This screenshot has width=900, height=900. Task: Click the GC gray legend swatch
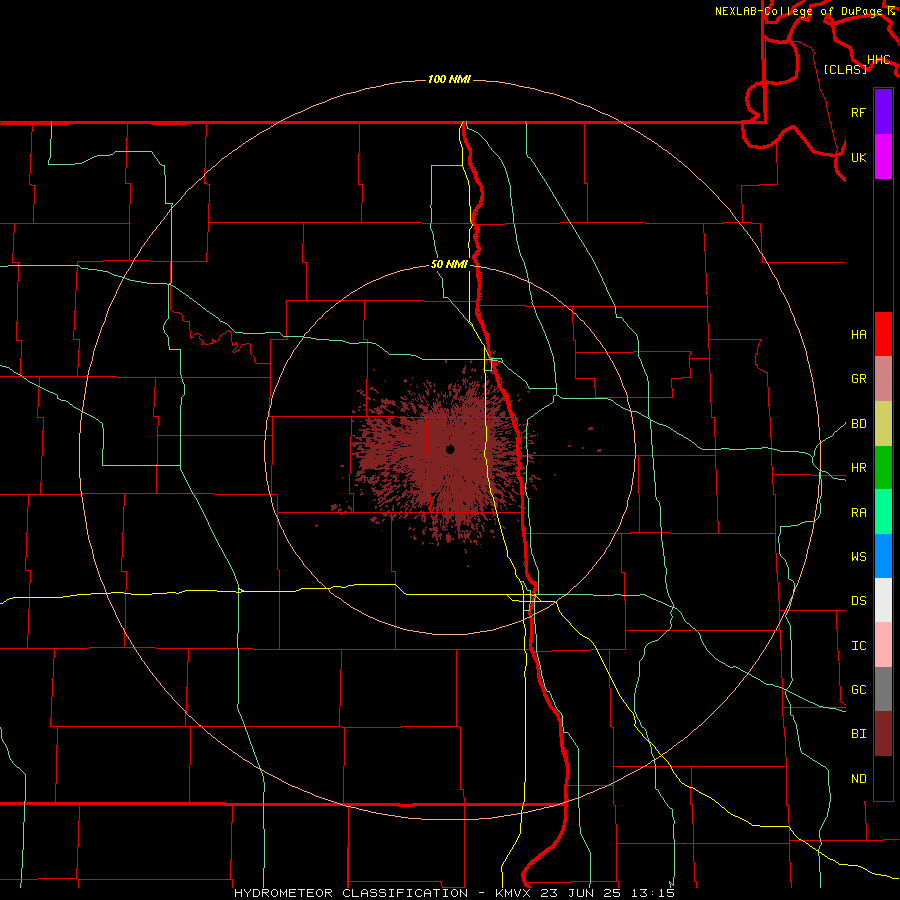tap(883, 689)
